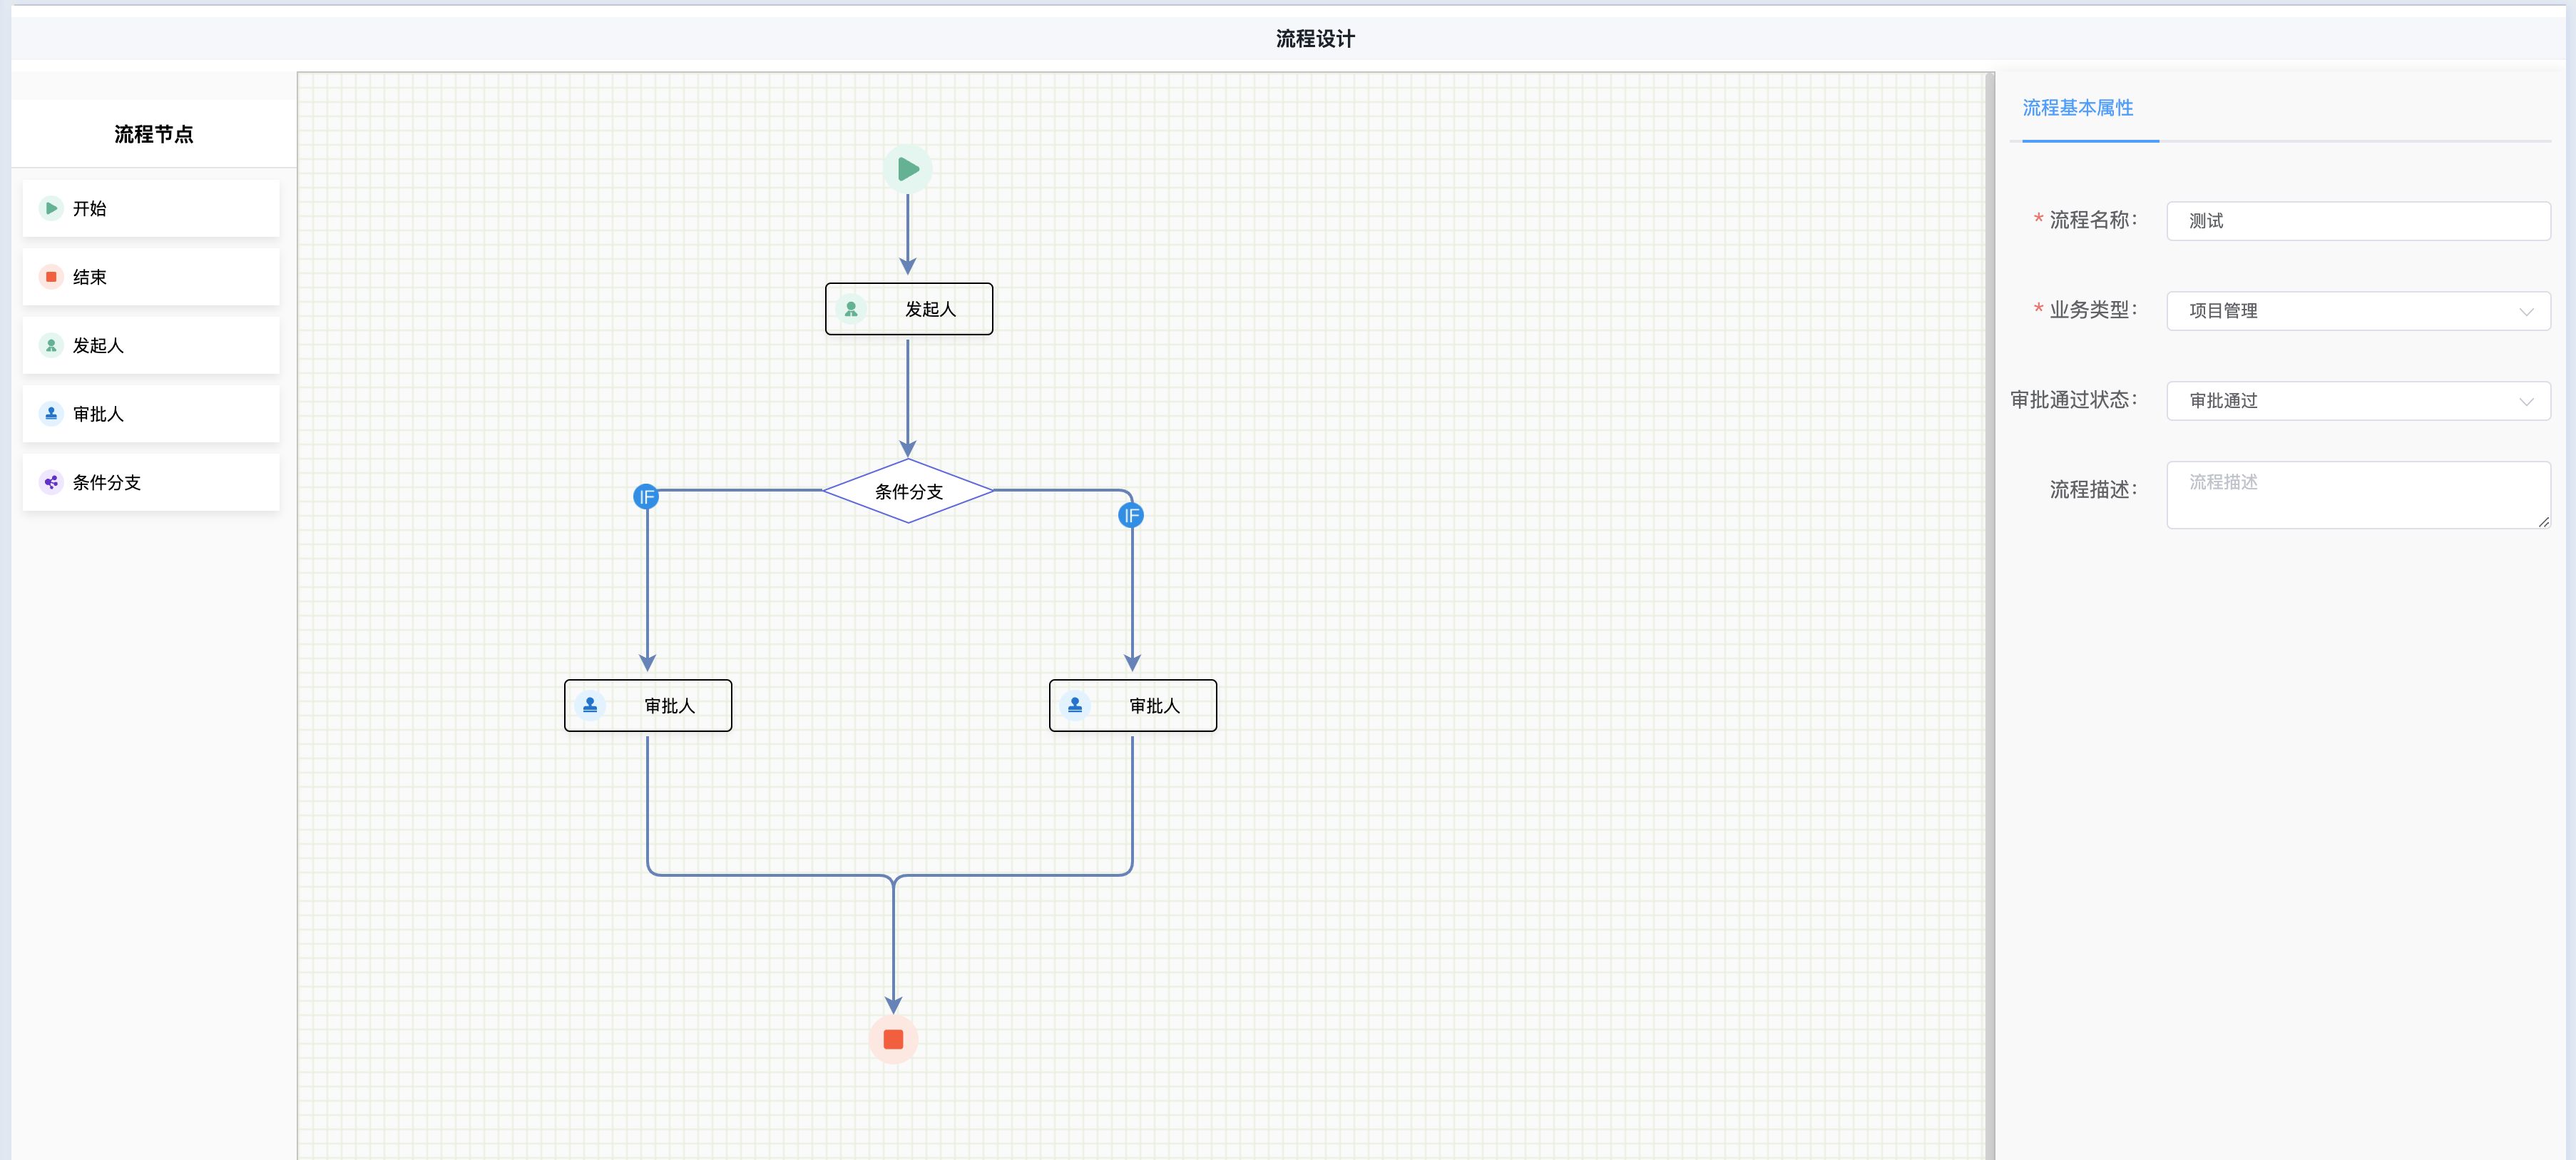
Task: Click the 条件分支 item in the node palette
Action: tap(151, 482)
